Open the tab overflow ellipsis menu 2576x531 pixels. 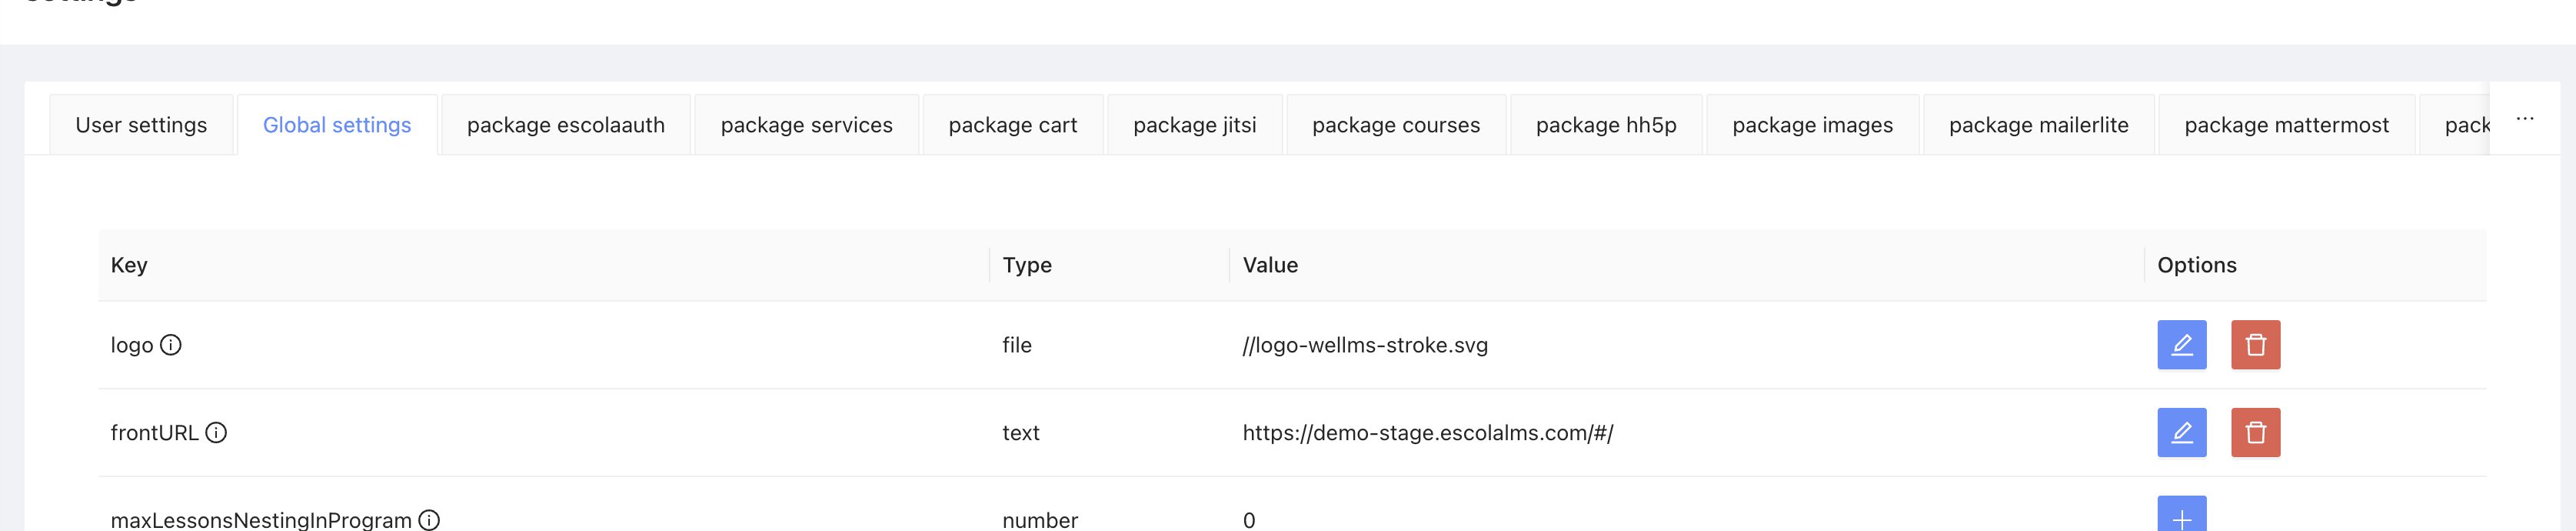point(2526,117)
